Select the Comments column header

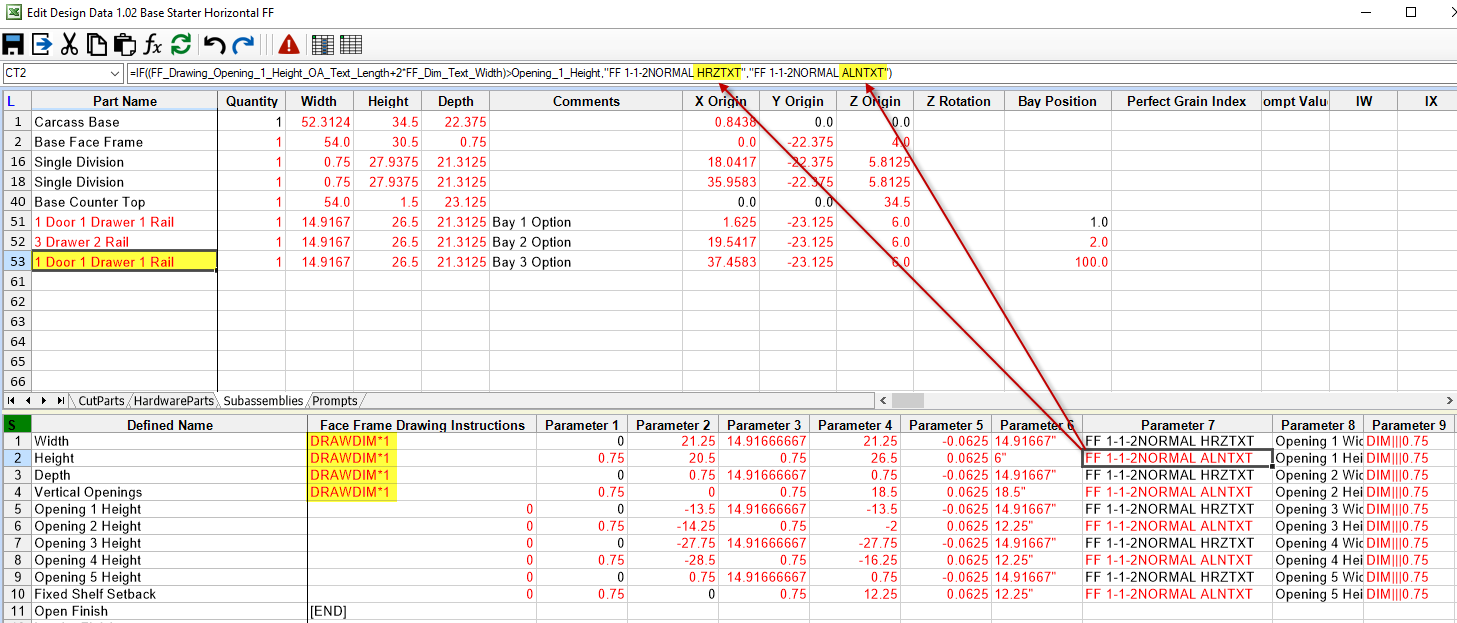pyautogui.click(x=586, y=101)
